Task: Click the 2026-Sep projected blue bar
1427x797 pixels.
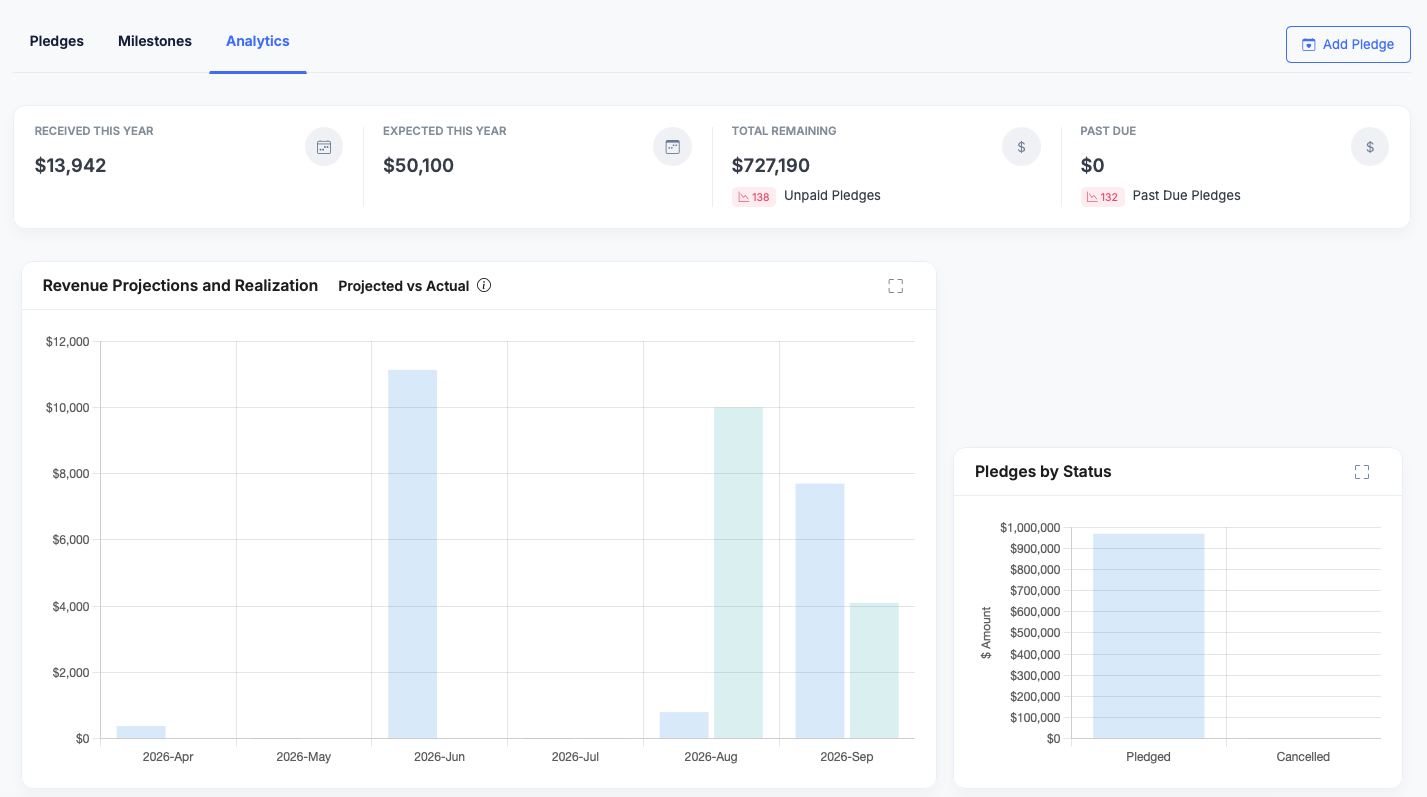Action: tap(820, 611)
